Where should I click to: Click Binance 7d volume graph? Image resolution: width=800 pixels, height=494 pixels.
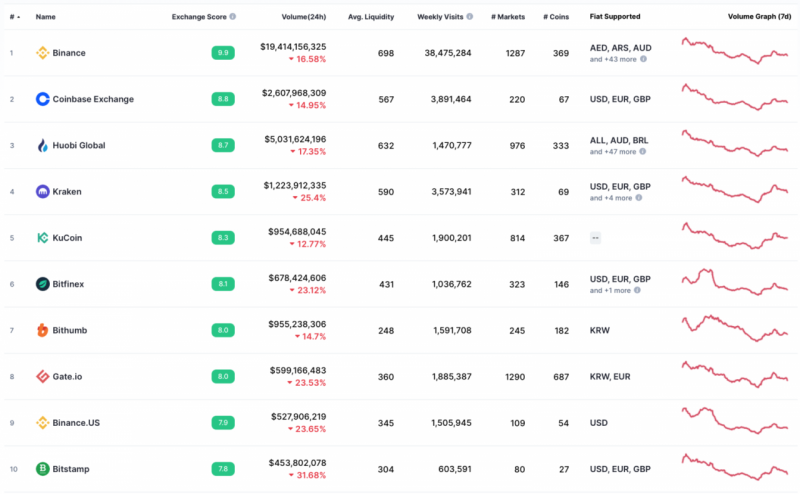735,50
